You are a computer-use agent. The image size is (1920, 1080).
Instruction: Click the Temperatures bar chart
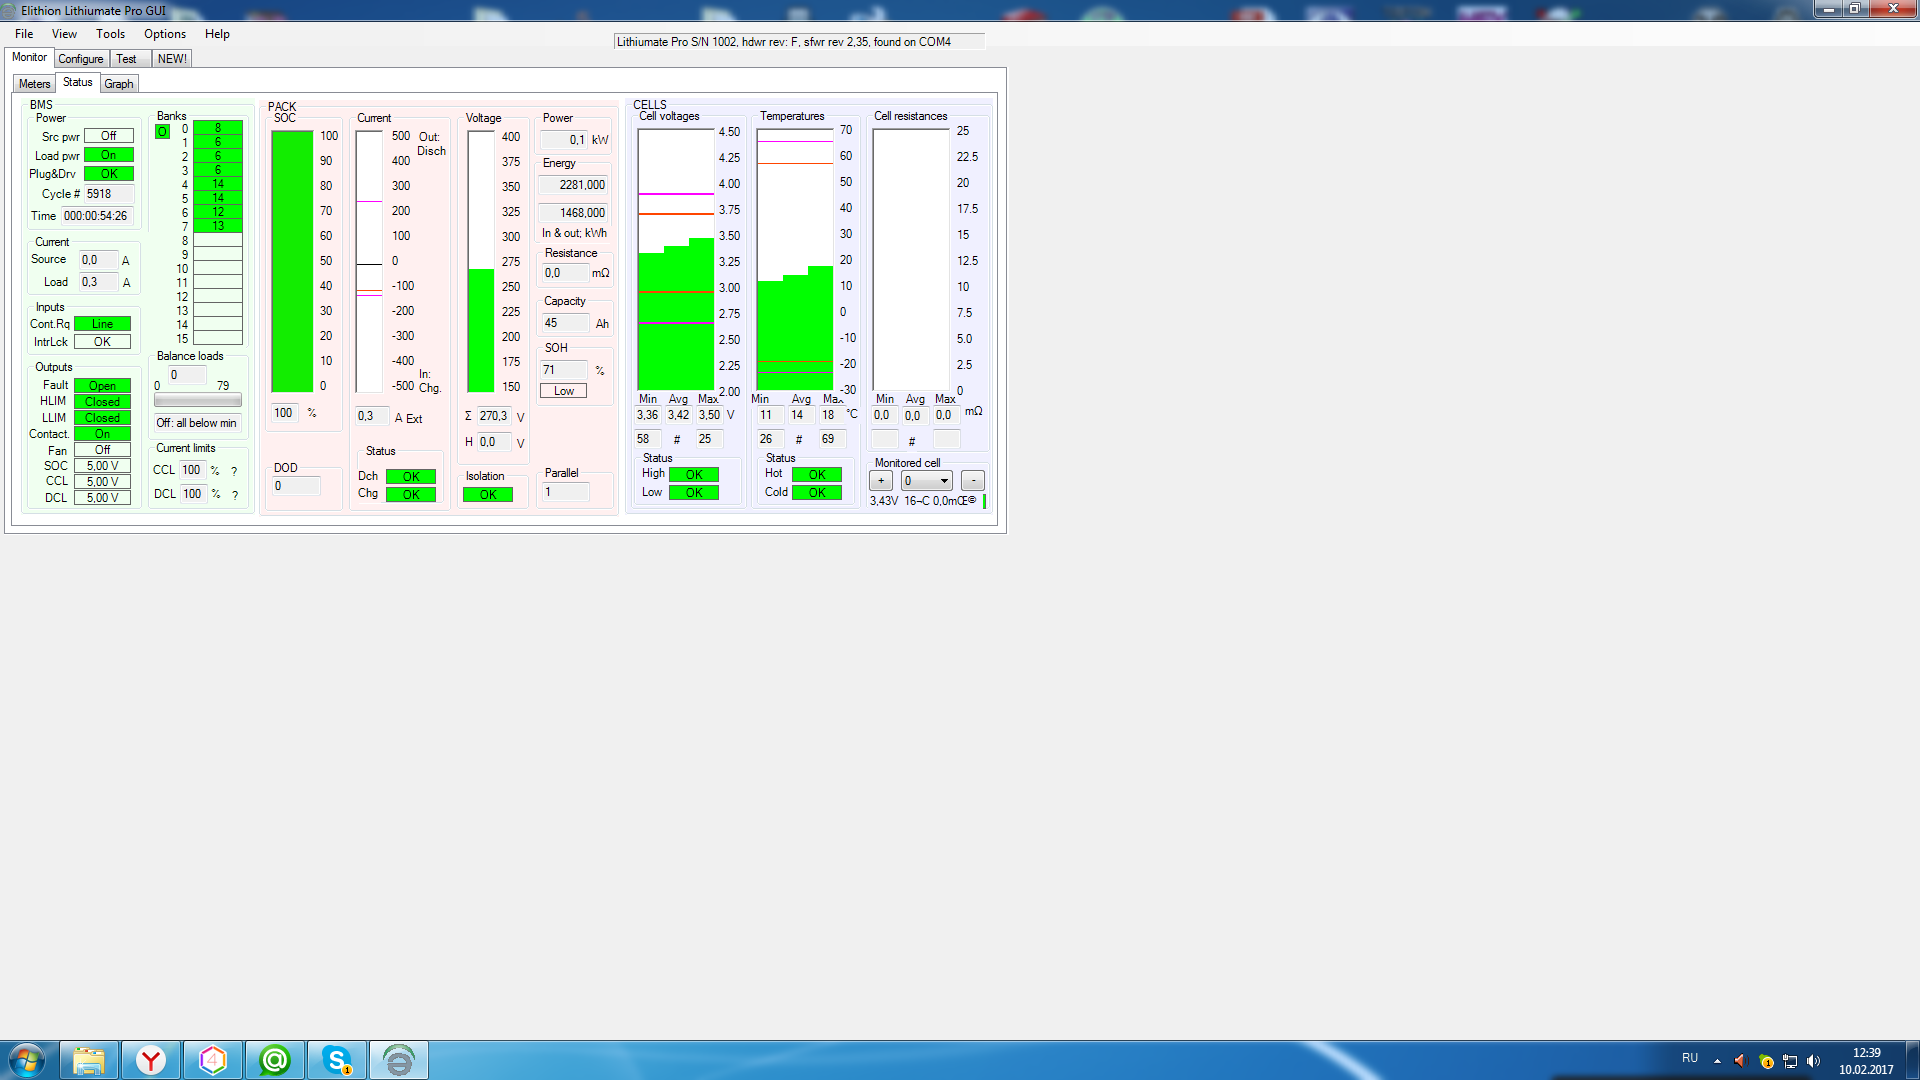coord(795,260)
